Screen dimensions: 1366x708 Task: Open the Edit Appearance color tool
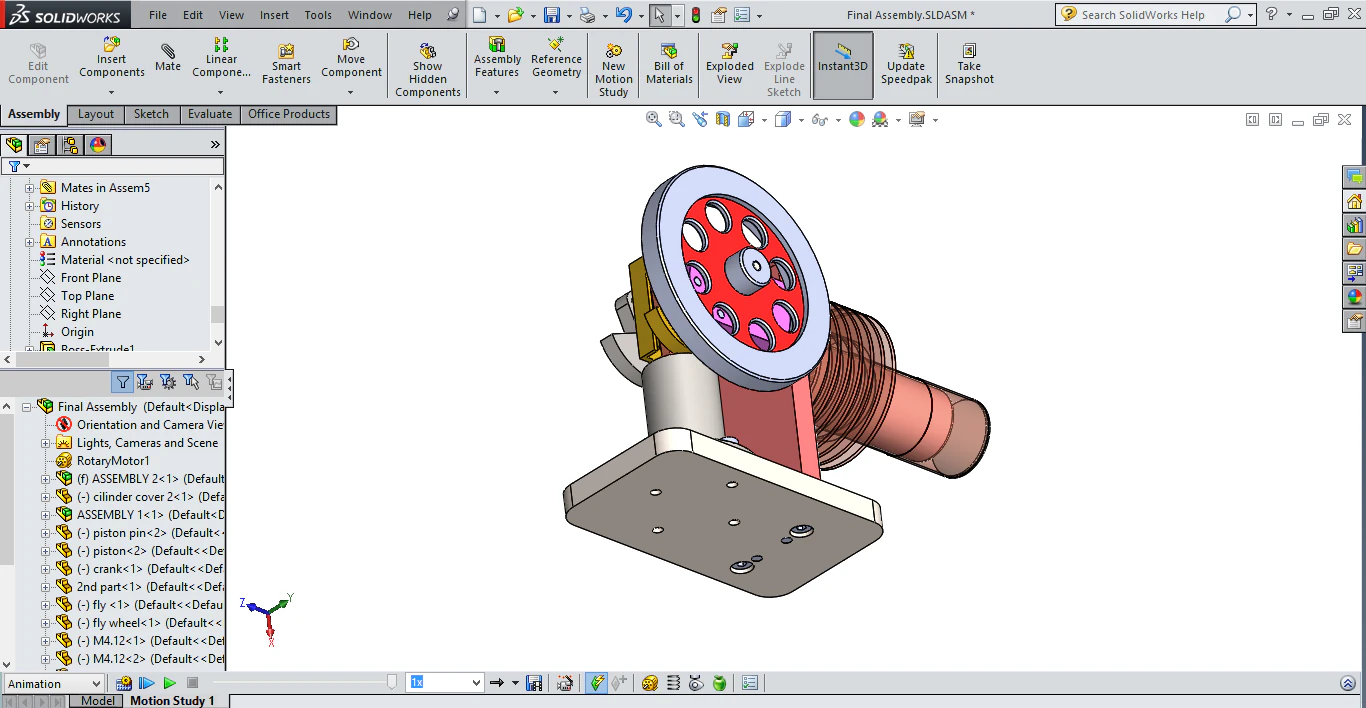[x=856, y=119]
